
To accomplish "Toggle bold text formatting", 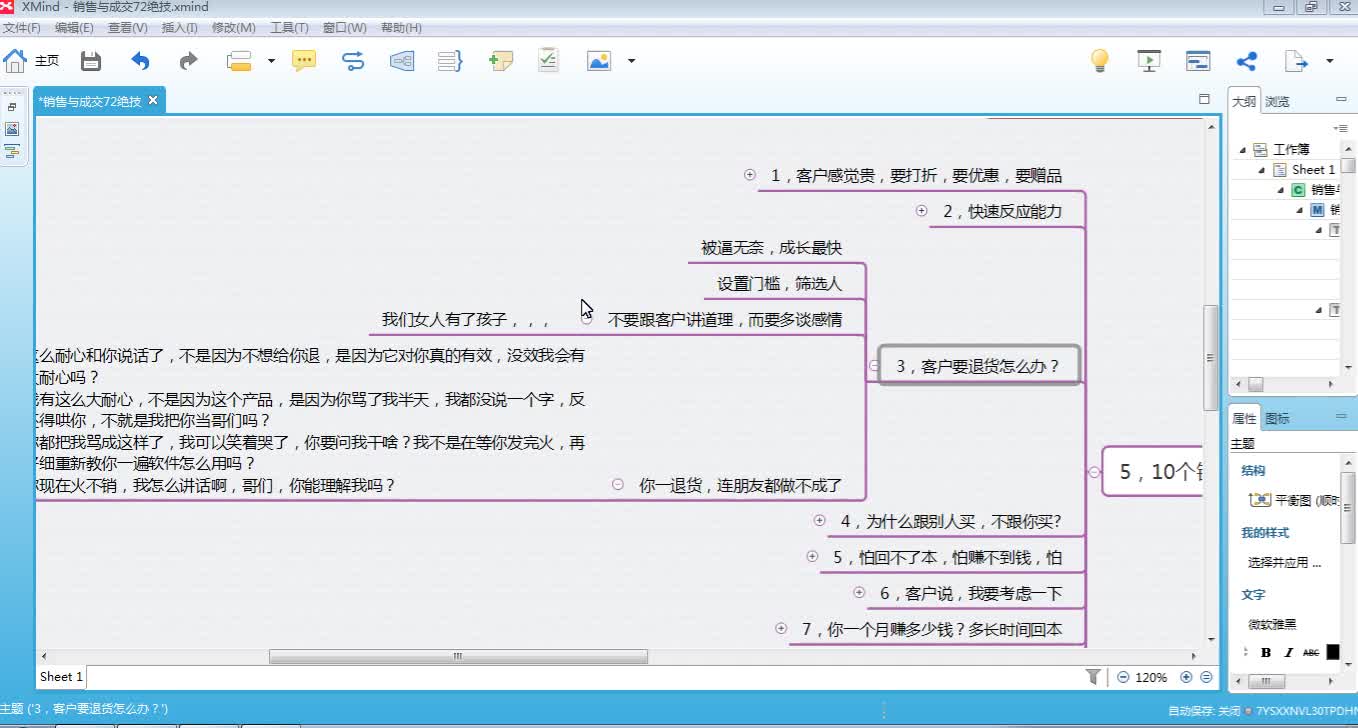I will click(x=1265, y=653).
